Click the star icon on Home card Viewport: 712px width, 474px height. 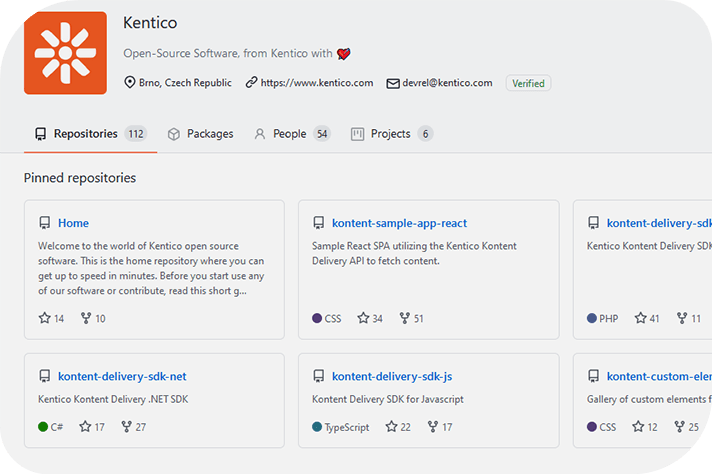[x=44, y=318]
